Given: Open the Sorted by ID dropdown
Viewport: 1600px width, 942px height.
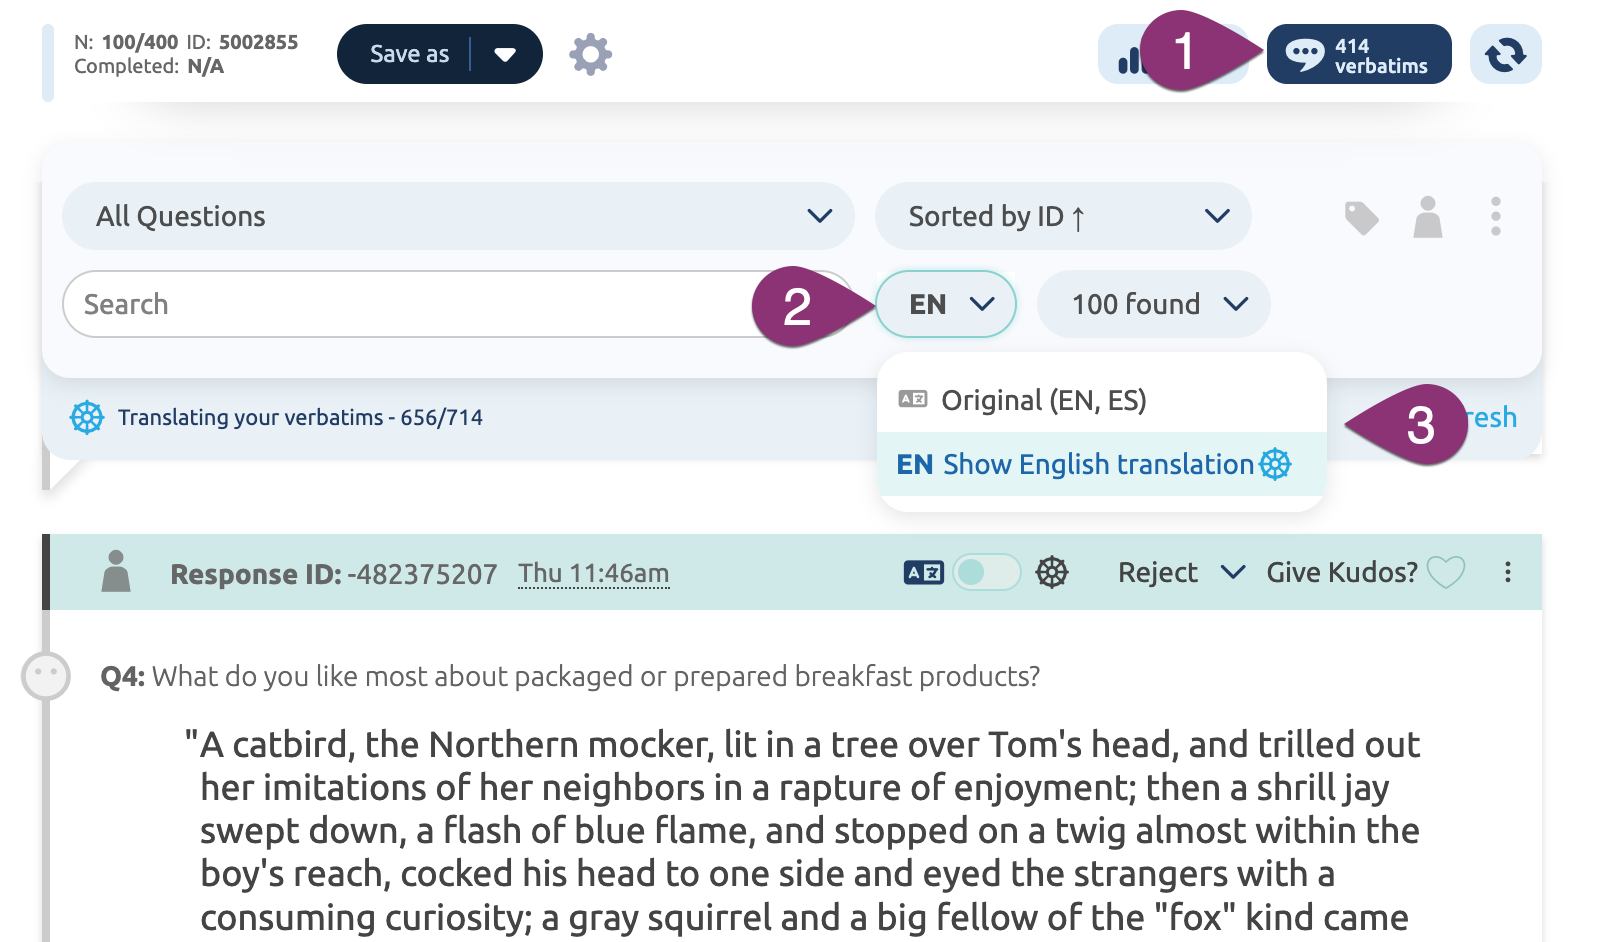Looking at the screenshot, I should (1062, 216).
